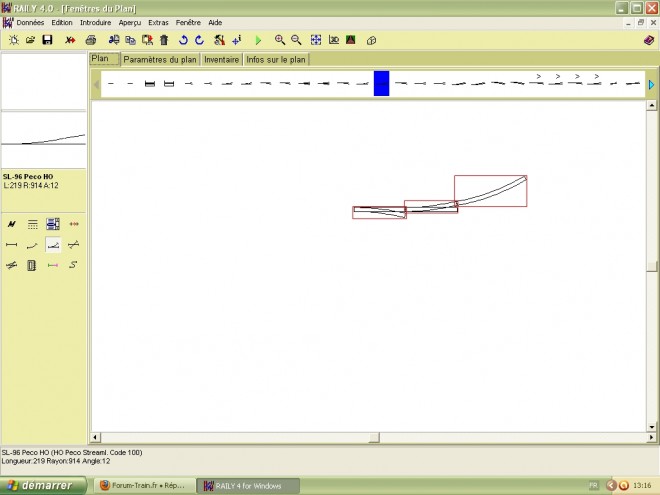
Task: Save the plan with the floppy disk icon
Action: pyautogui.click(x=47, y=40)
